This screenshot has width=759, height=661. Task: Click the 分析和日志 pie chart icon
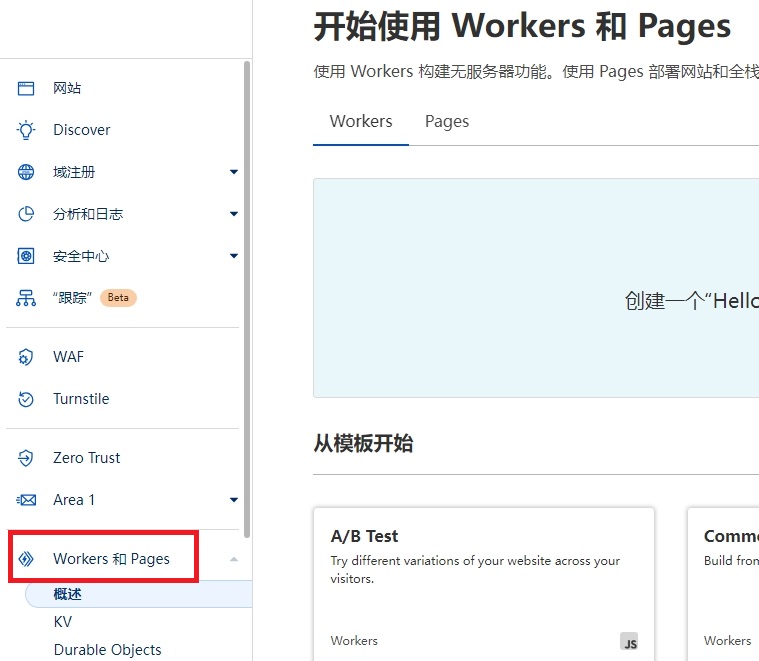26,214
